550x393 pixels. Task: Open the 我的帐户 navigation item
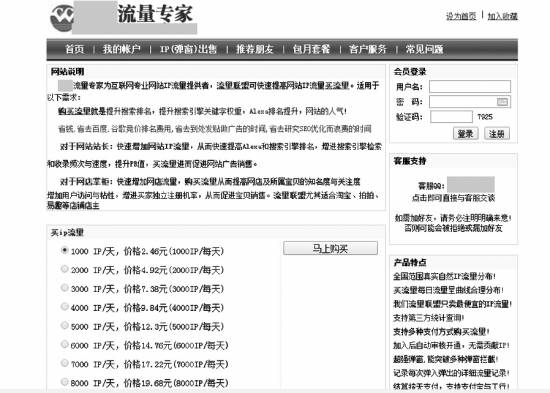121,49
